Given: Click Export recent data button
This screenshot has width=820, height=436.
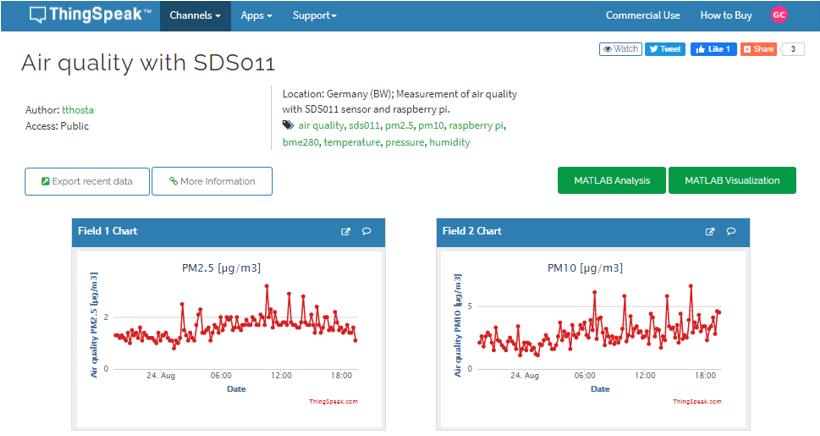Looking at the screenshot, I should pyautogui.click(x=87, y=181).
